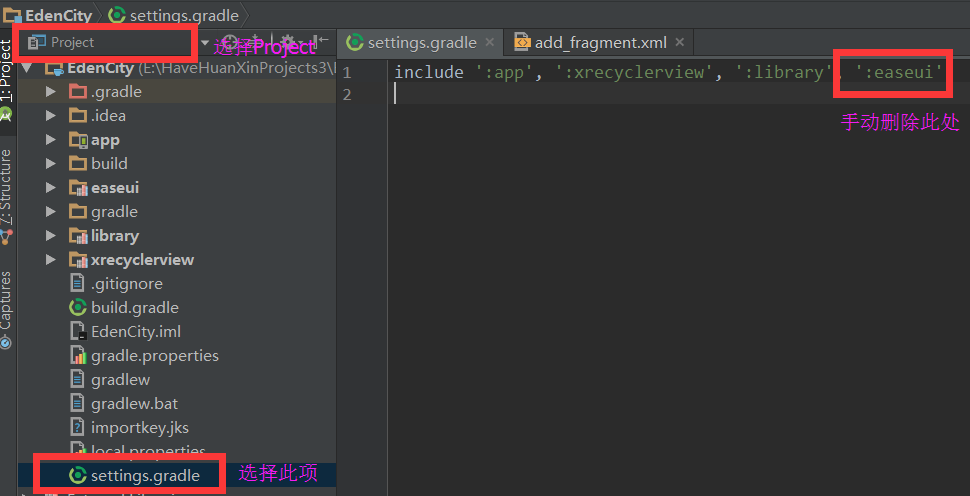This screenshot has height=496, width=970.
Task: Switch to the settings.gradle editor tab
Action: click(421, 43)
